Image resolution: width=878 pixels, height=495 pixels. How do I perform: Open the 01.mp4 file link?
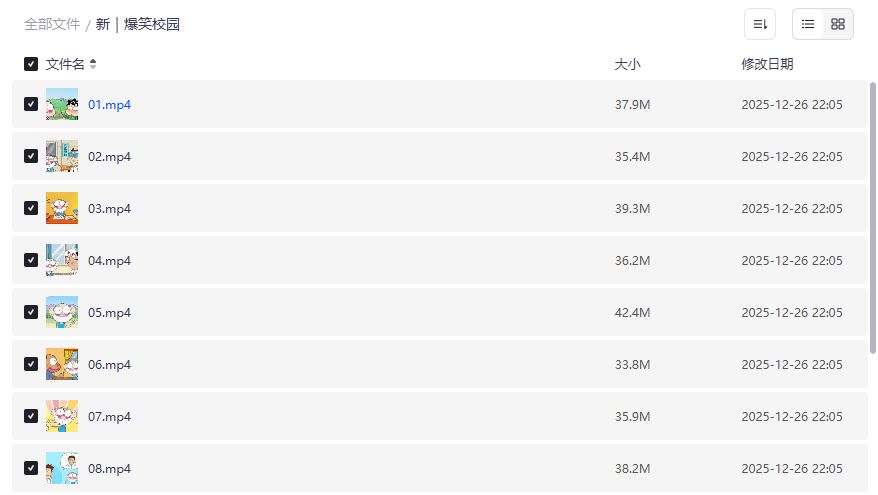coord(109,104)
